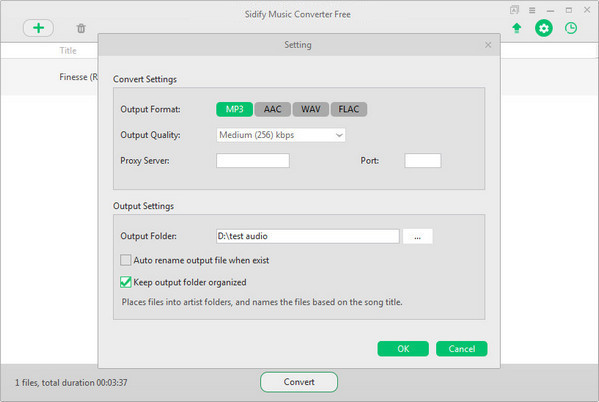
Task: Click the Proxy Server input field
Action: [x=253, y=160]
